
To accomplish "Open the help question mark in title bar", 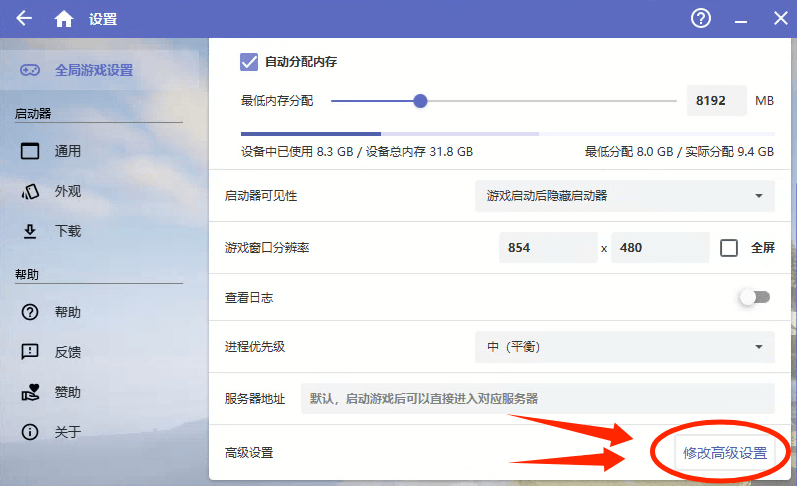I will [x=700, y=19].
